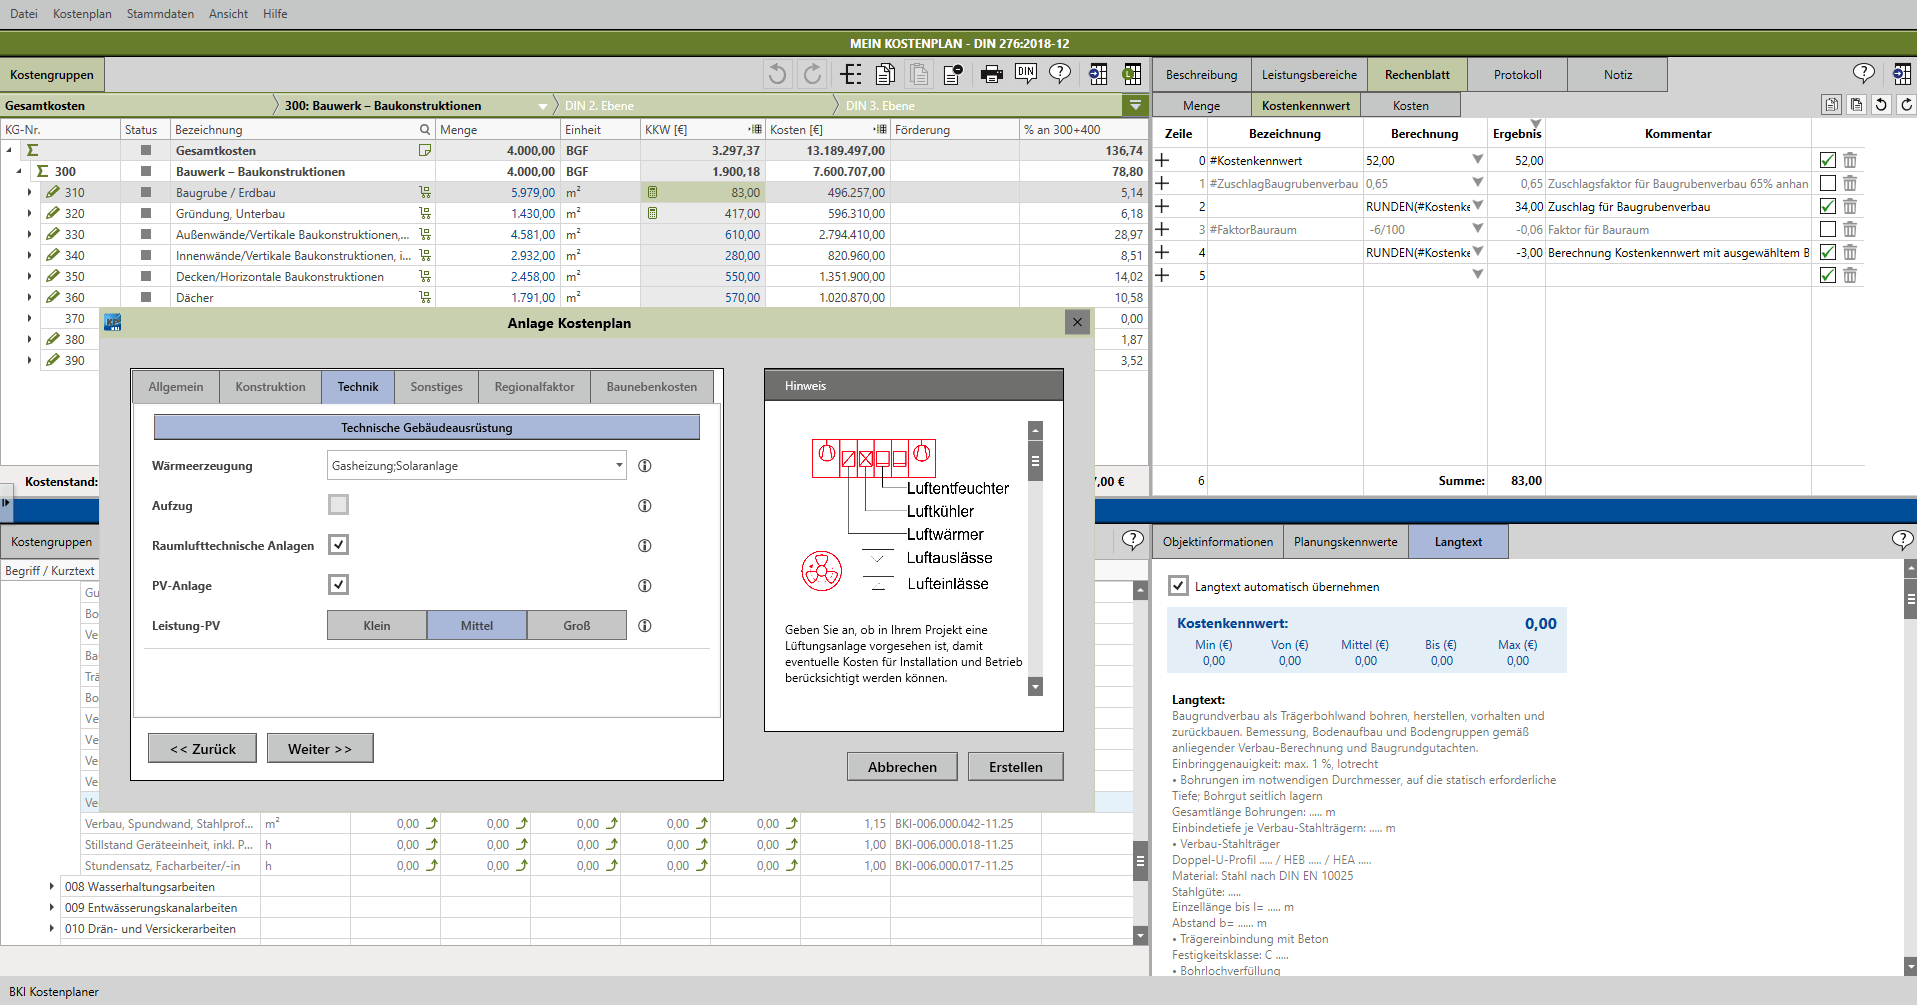Open the DIN speech-bubble info icon

point(1025,74)
